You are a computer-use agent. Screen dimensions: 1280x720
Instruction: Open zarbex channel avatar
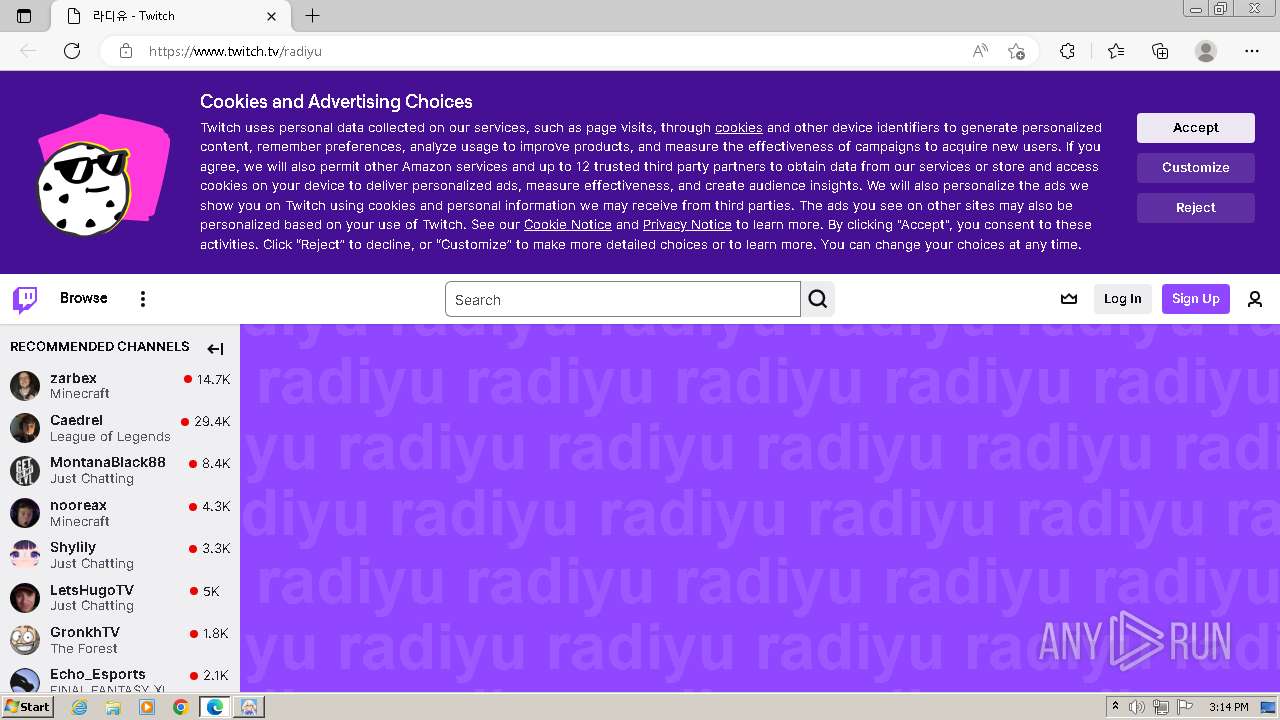25,385
